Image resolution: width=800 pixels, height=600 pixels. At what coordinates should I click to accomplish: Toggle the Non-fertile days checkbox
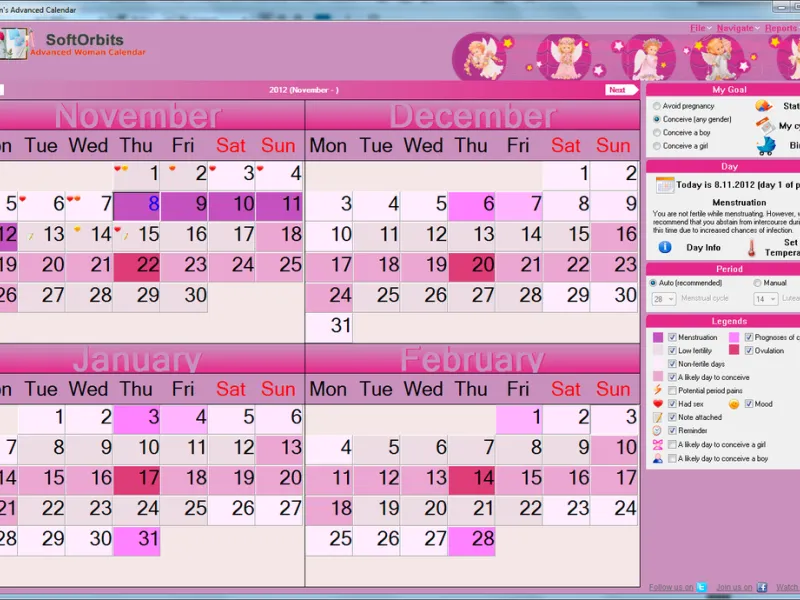click(672, 364)
